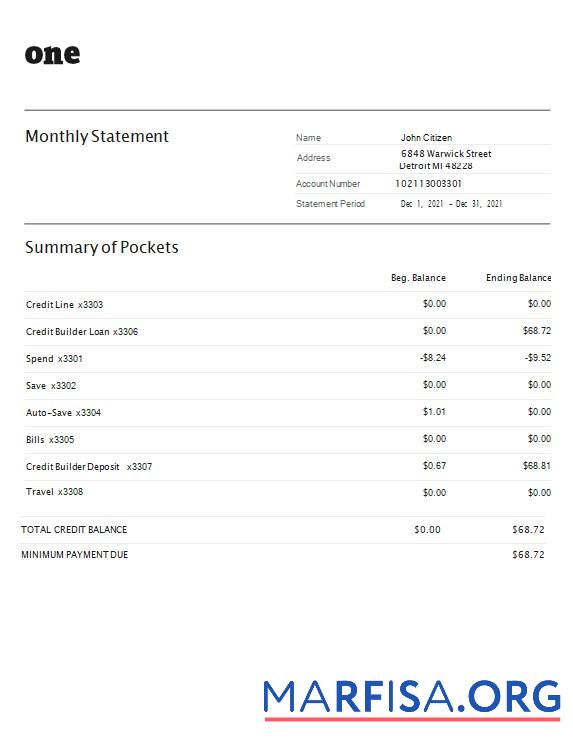
Task: Click the MINIMUM PAYMENT DUE amount $68.72
Action: click(x=528, y=554)
